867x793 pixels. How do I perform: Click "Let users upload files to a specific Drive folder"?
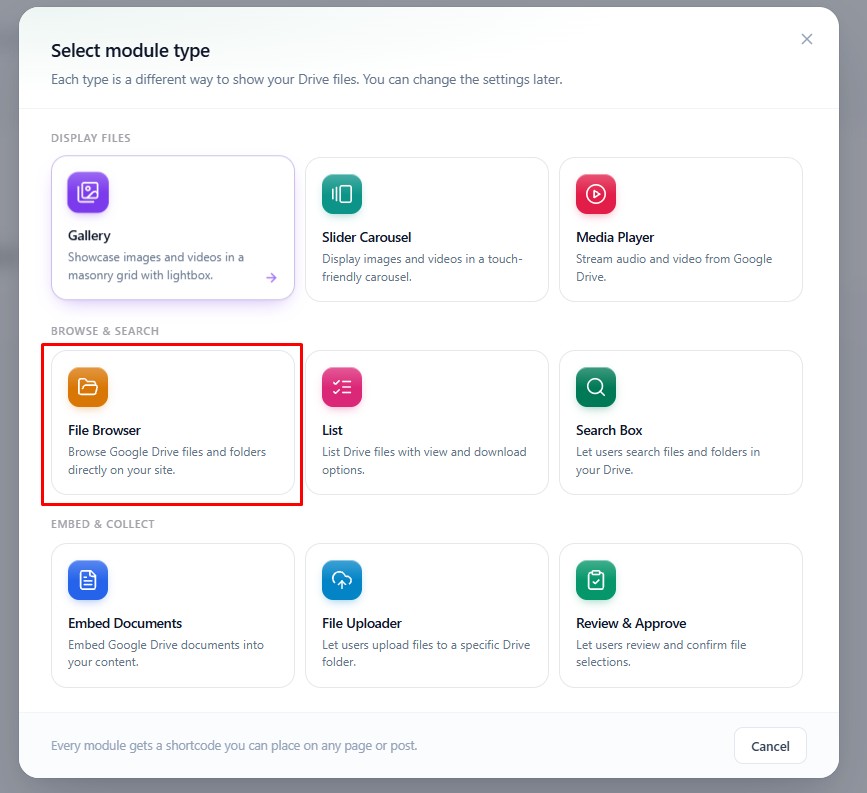(426, 653)
